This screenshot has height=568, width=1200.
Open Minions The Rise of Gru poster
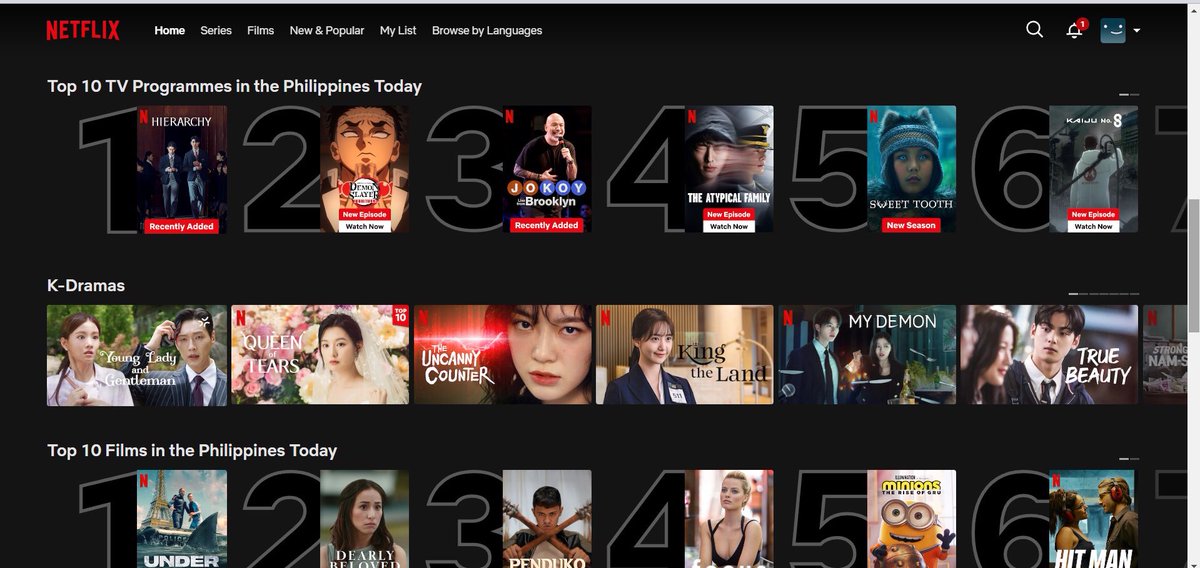click(911, 519)
